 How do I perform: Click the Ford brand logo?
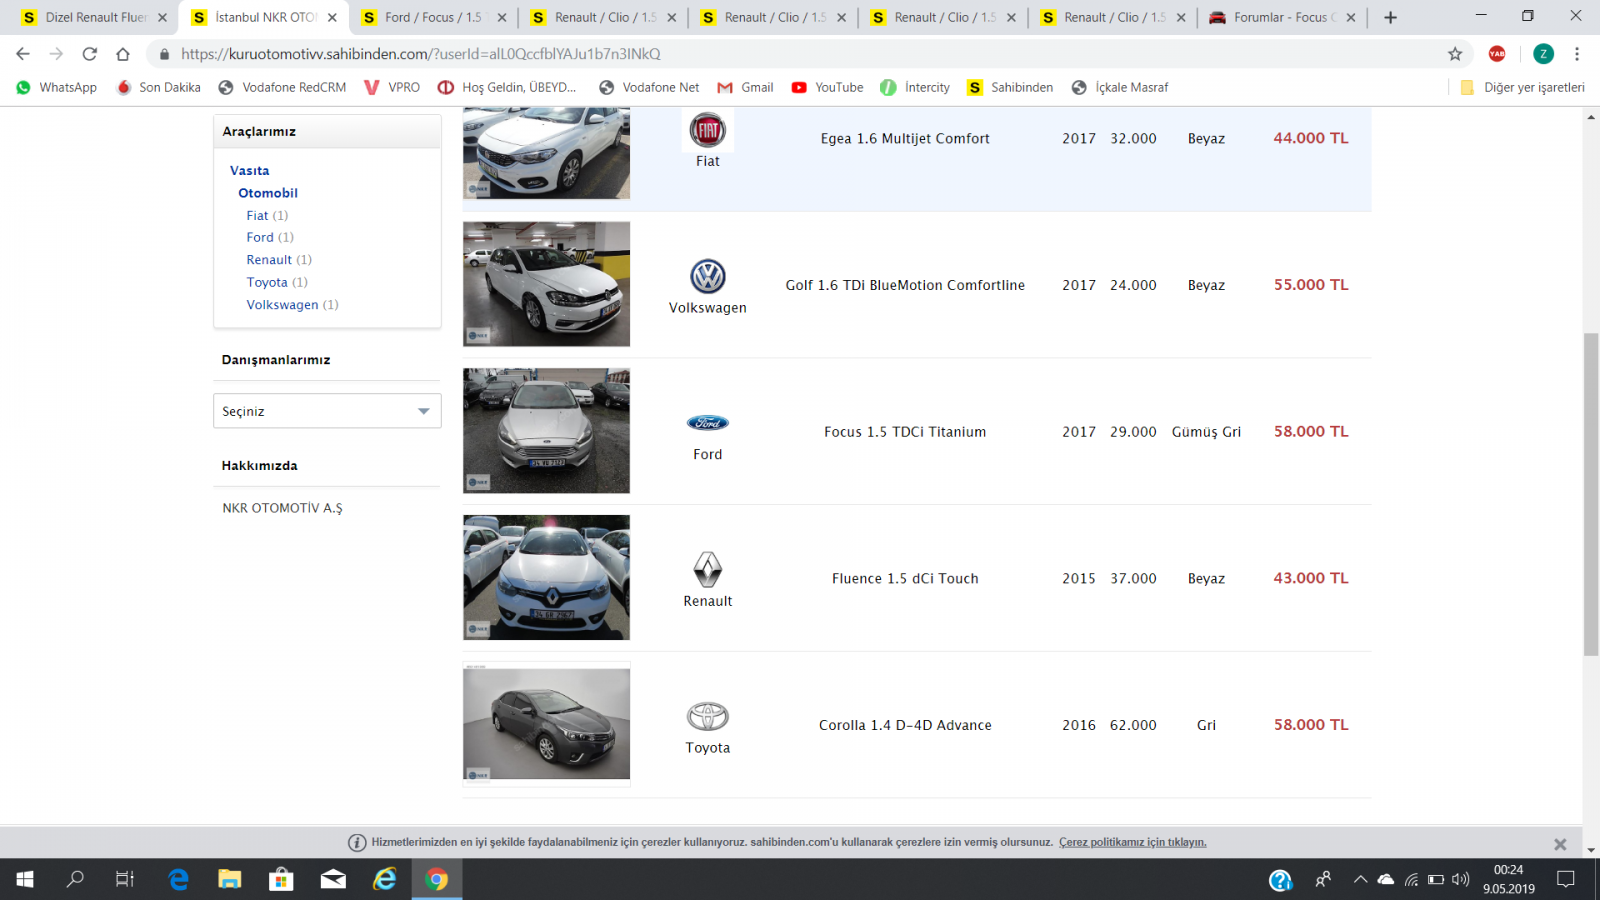coord(708,423)
